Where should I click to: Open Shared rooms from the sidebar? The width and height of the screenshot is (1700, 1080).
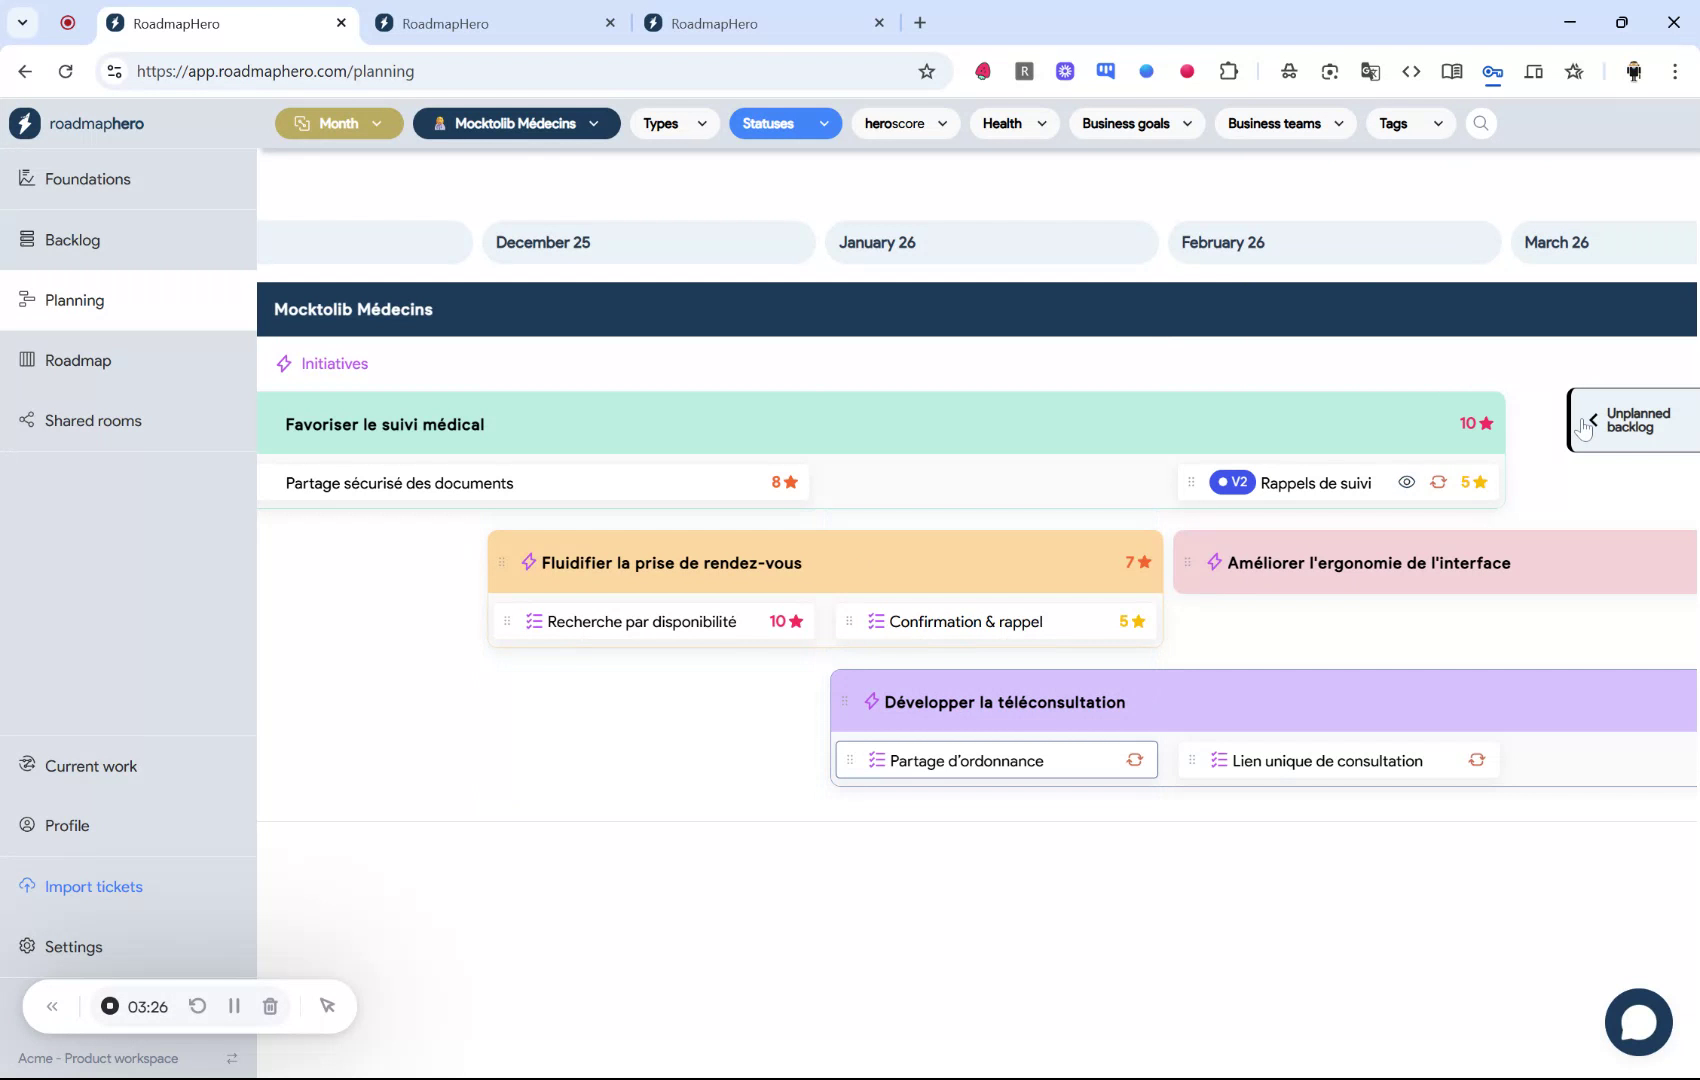(x=92, y=420)
